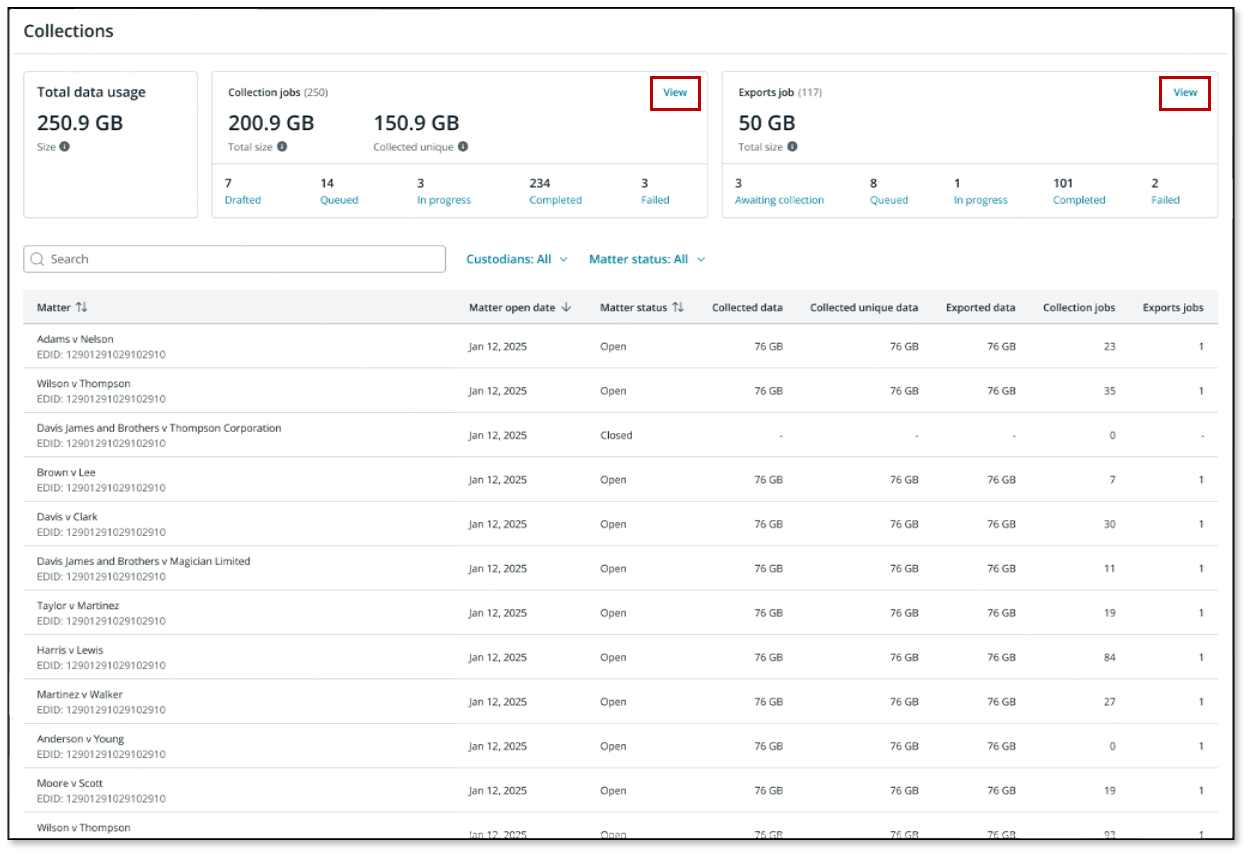The image size is (1250, 856).
Task: Expand the Matter status: All filter
Action: (x=646, y=259)
